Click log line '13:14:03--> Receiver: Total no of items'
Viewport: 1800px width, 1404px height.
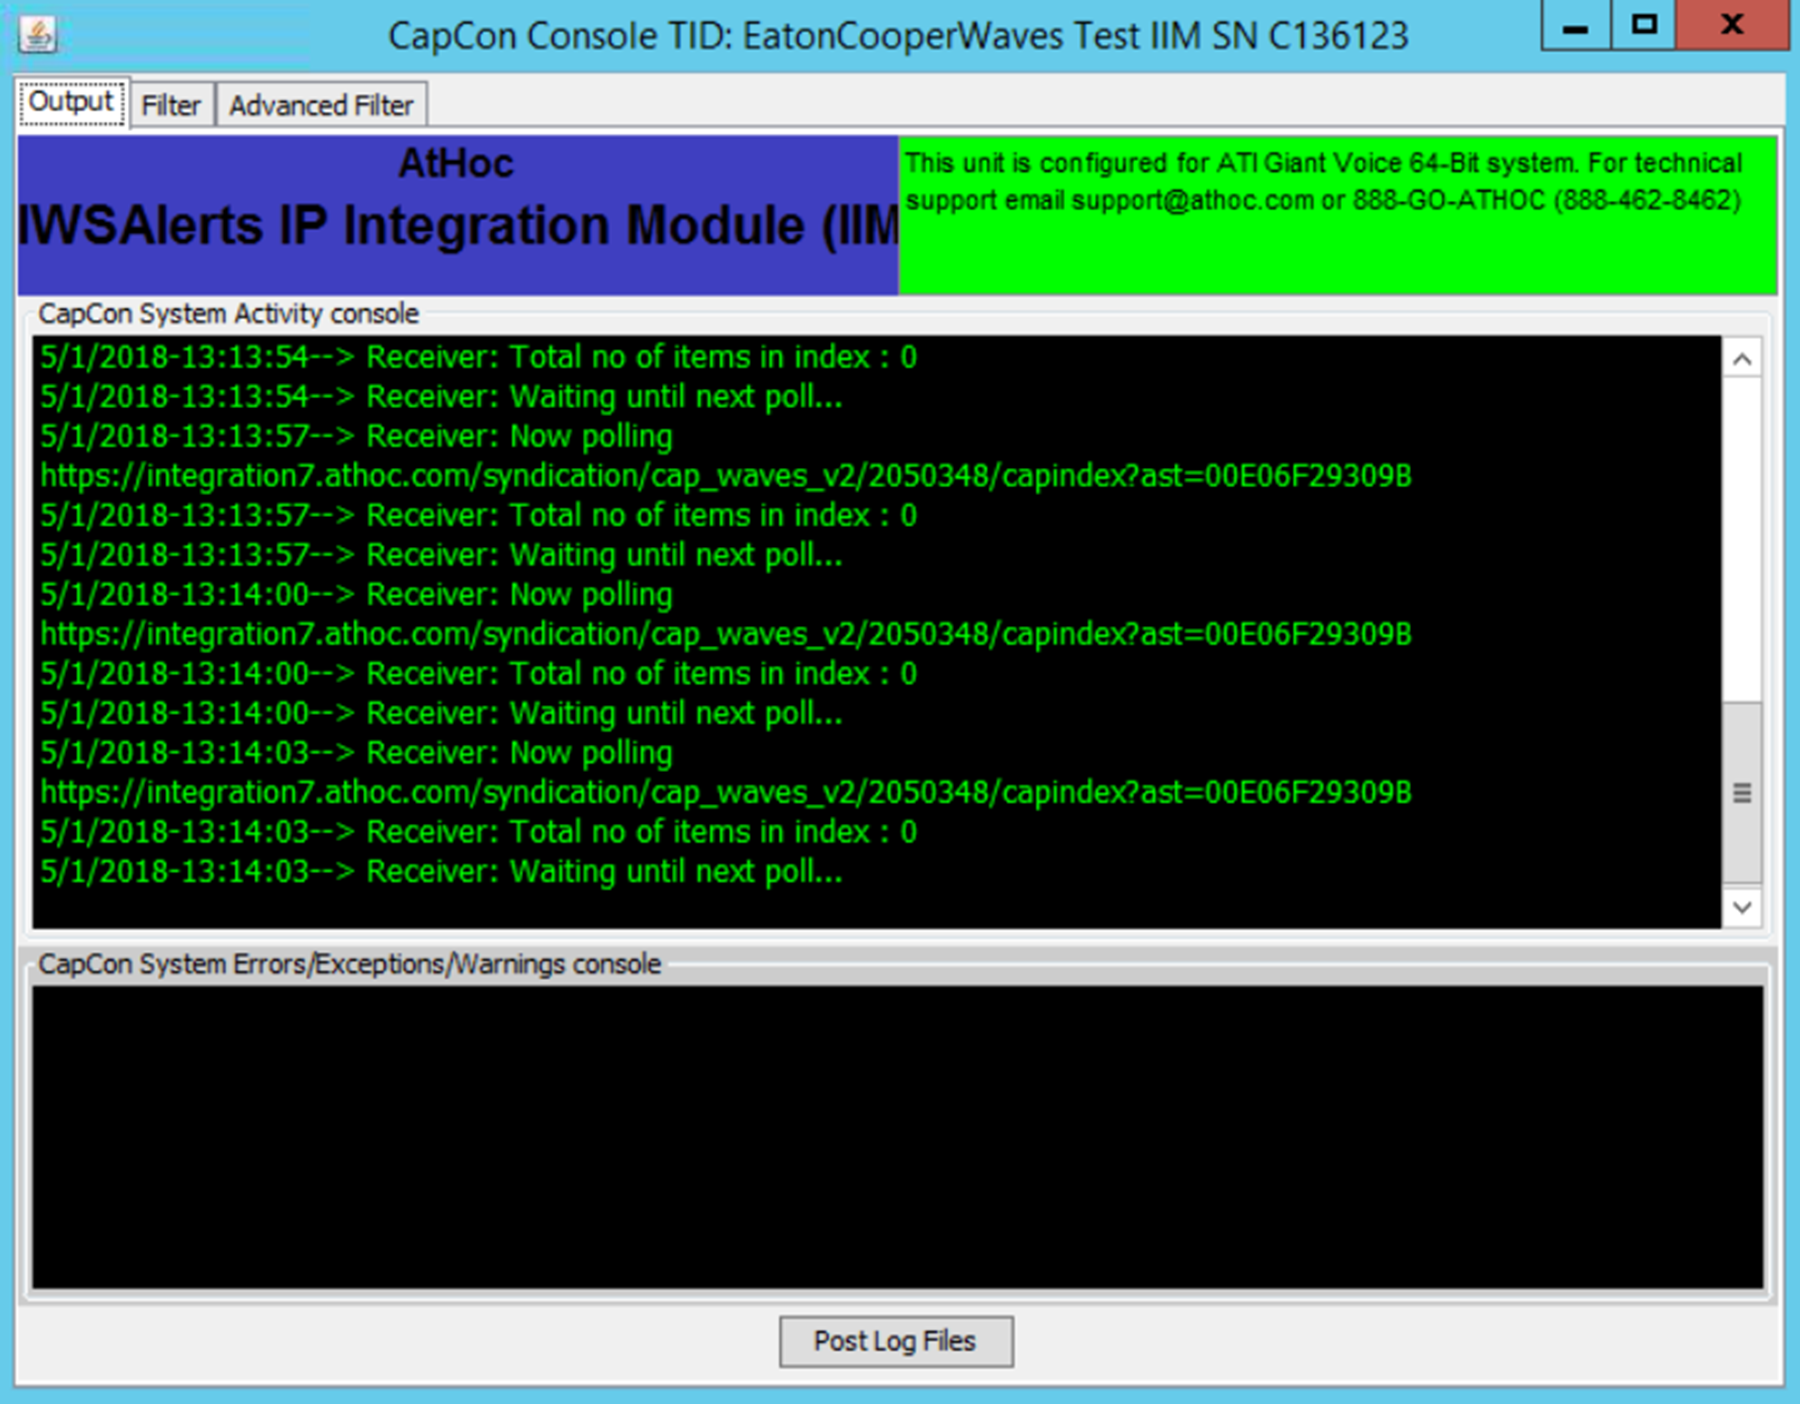[478, 831]
